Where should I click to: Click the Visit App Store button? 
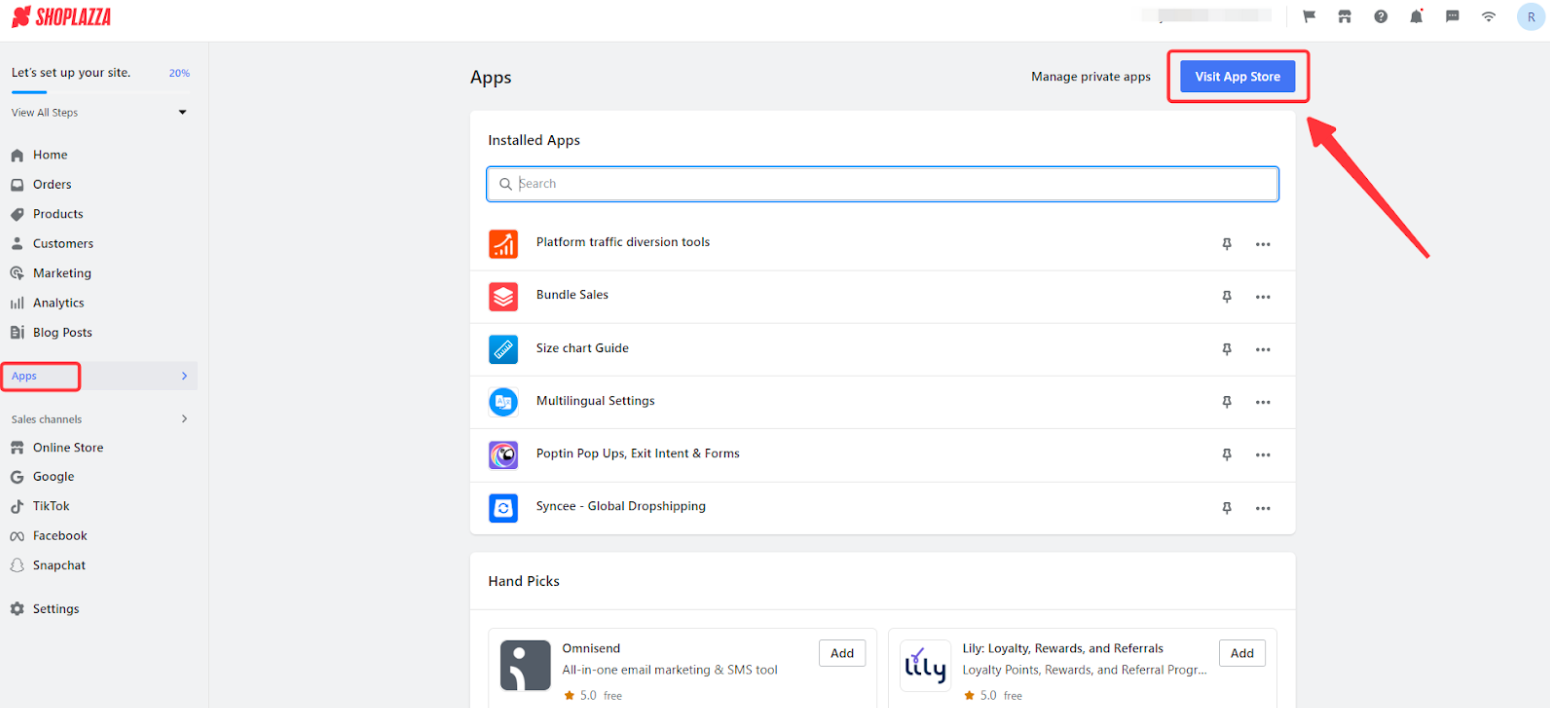pyautogui.click(x=1237, y=77)
